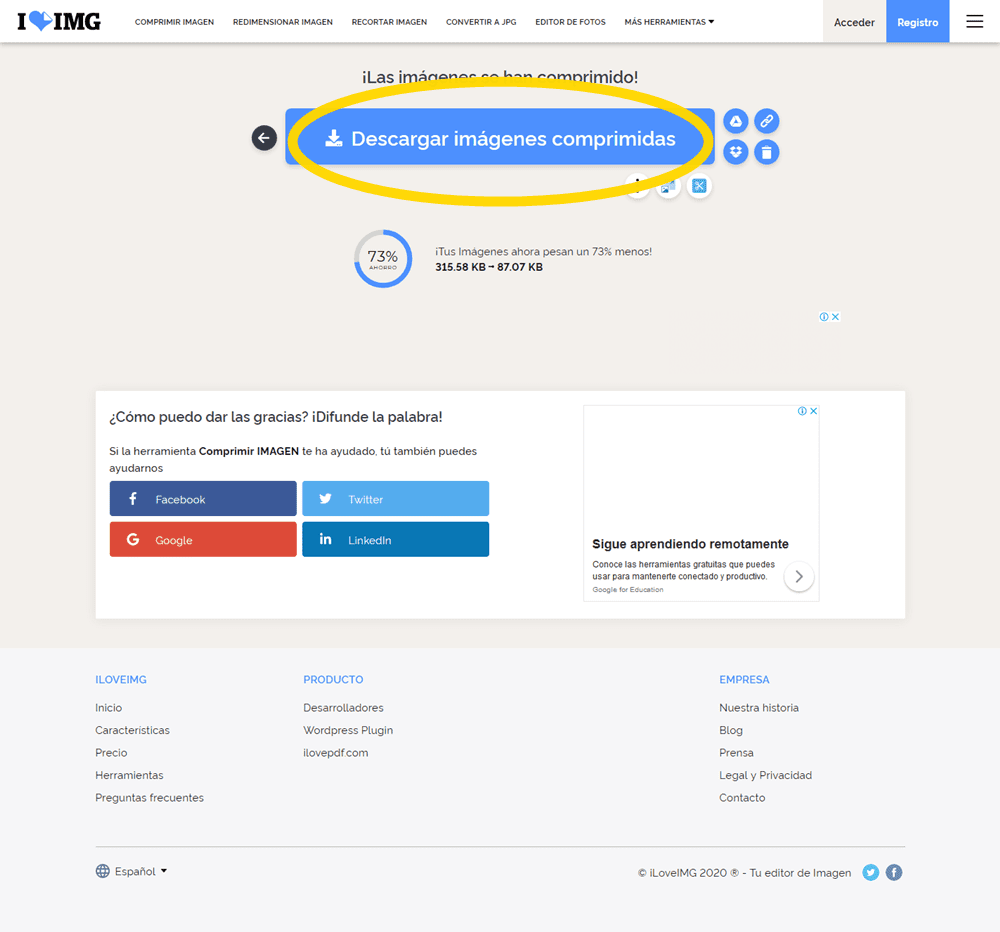Copy the share link icon
Viewport: 1000px width, 932px height.
pyautogui.click(x=766, y=121)
